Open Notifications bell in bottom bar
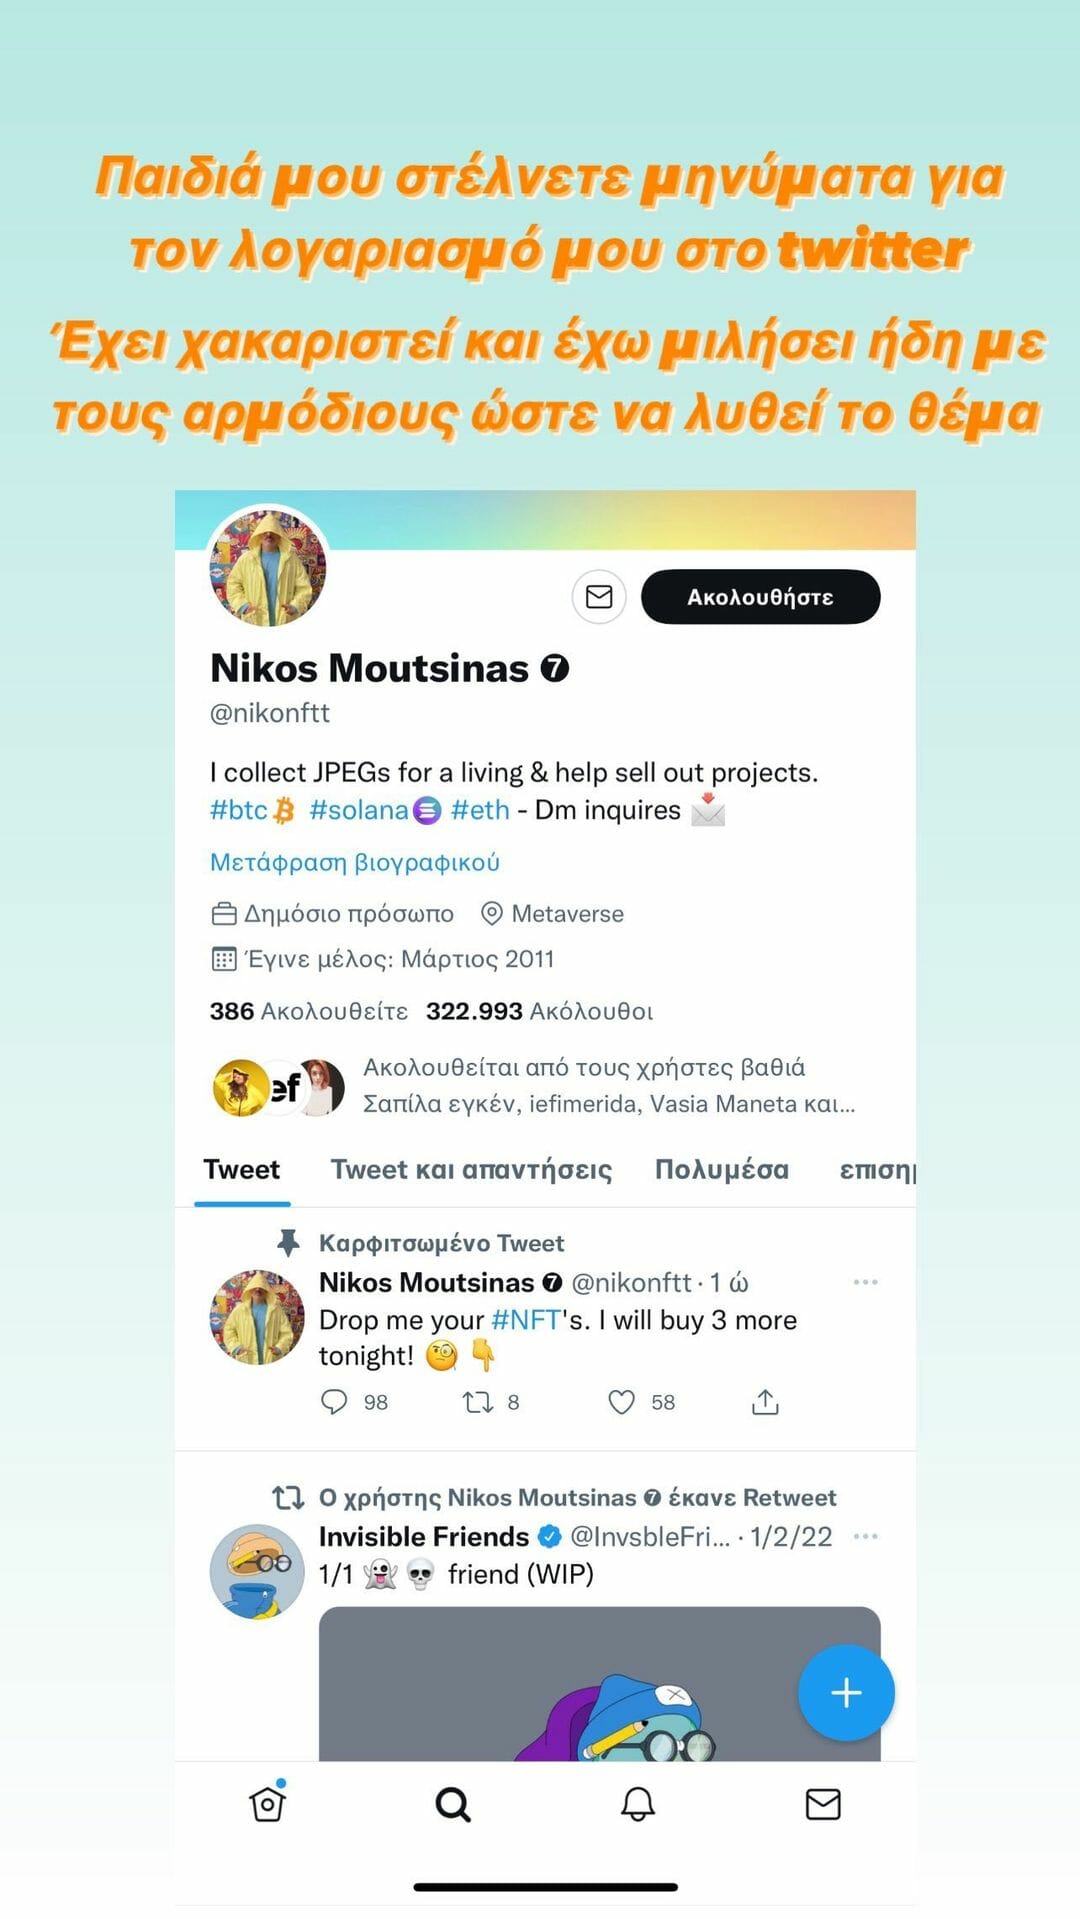 (638, 1804)
